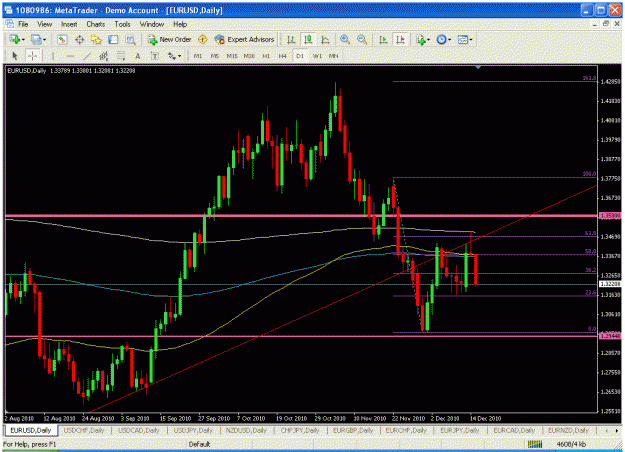This screenshot has width=625, height=452.
Task: Click the Templates icon
Action: [462, 39]
